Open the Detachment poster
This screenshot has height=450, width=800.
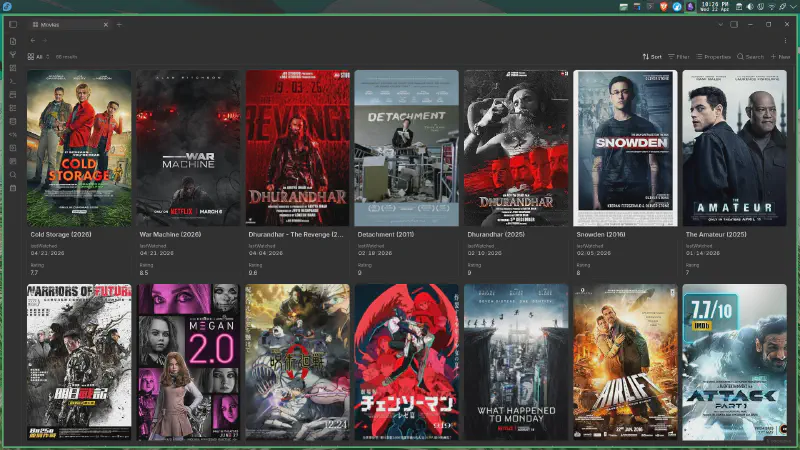pyautogui.click(x=407, y=148)
